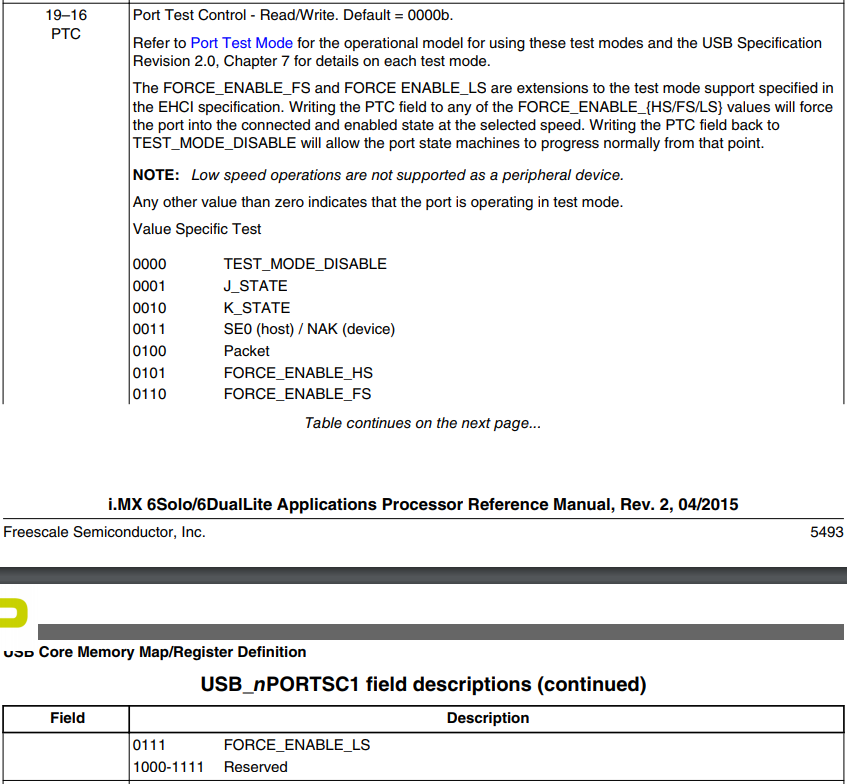Click 'FORCE_ENABLE_FS' in the value list
The height and width of the screenshot is (784, 847).
pyautogui.click(x=297, y=394)
